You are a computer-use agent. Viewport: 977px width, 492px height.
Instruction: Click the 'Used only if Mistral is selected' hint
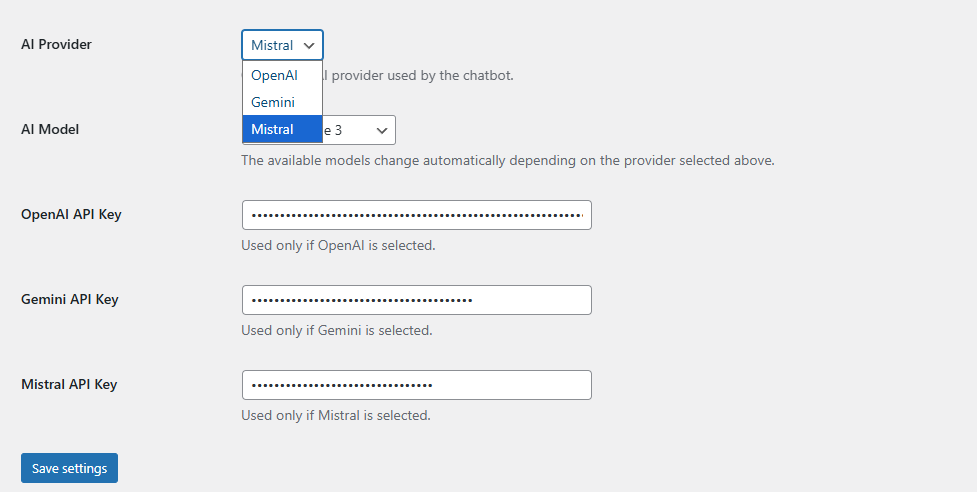click(x=336, y=415)
